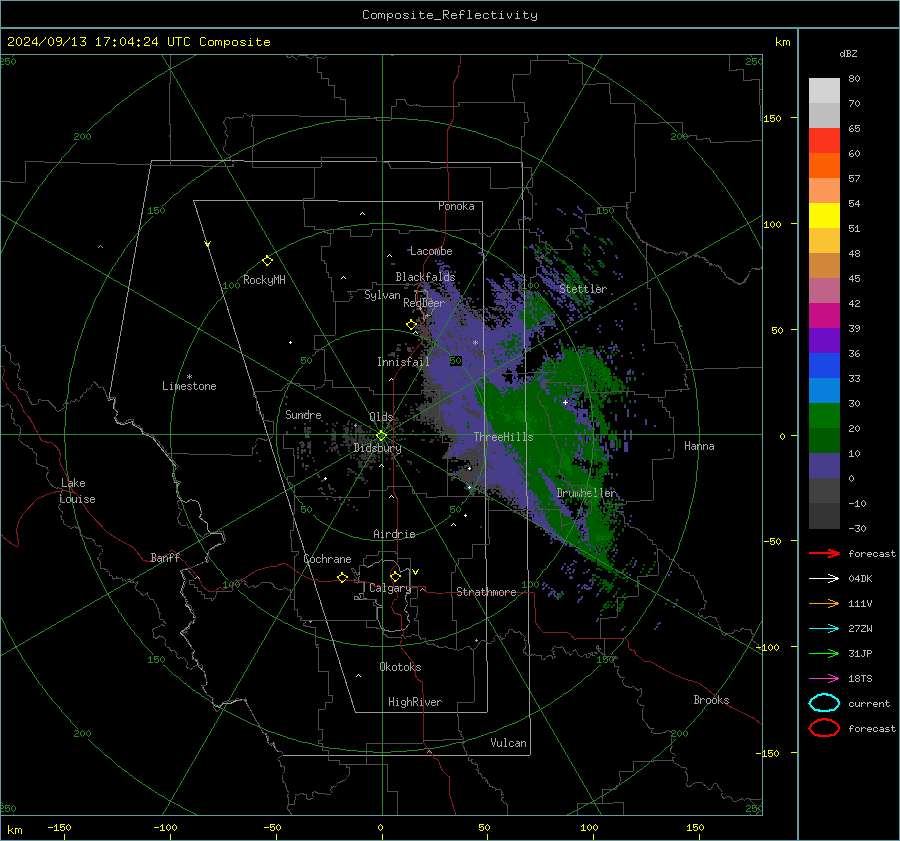Click the Sylvan town label
The image size is (900, 841).
(382, 295)
